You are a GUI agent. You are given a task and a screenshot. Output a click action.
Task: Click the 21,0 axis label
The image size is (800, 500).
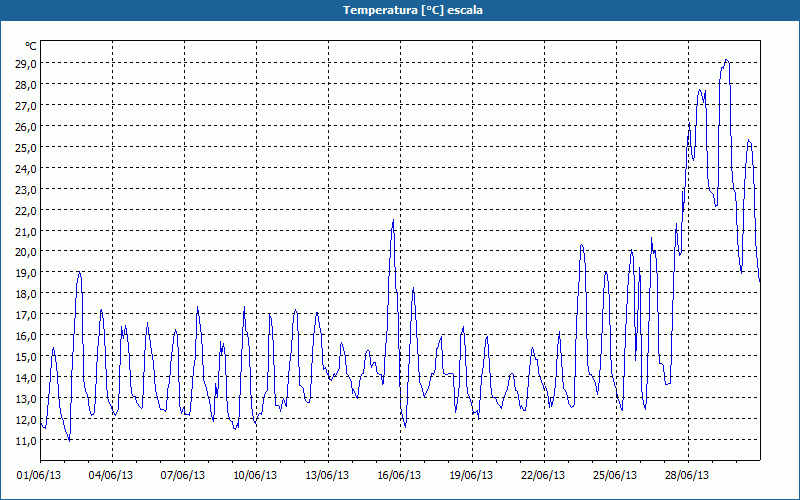[x=25, y=231]
